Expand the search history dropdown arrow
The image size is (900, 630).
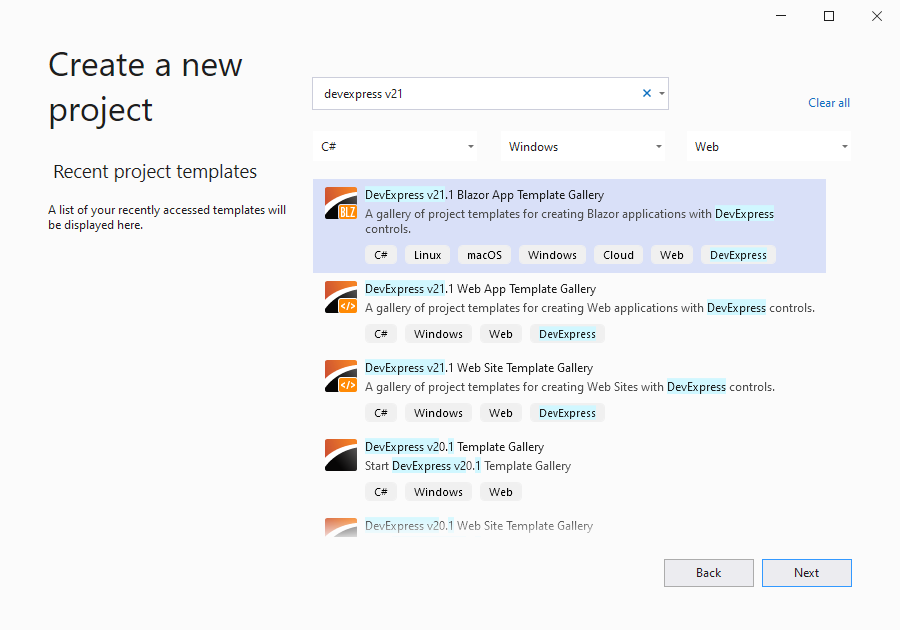tap(661, 94)
